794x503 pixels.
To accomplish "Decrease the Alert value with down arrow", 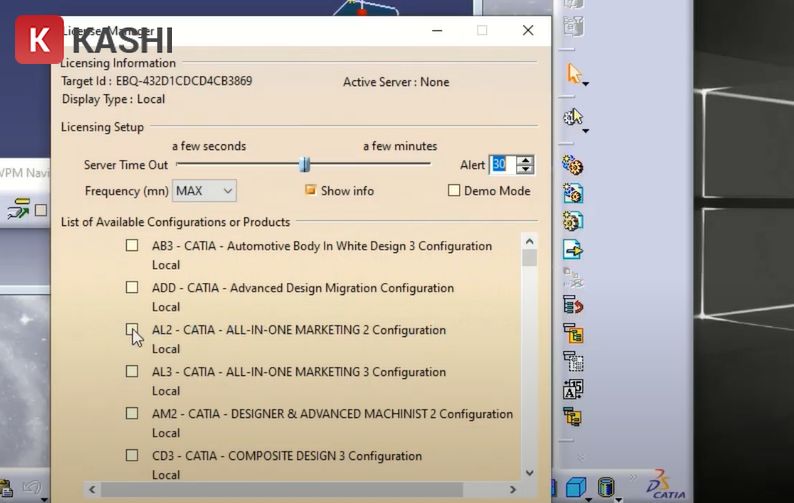I will tap(526, 170).
